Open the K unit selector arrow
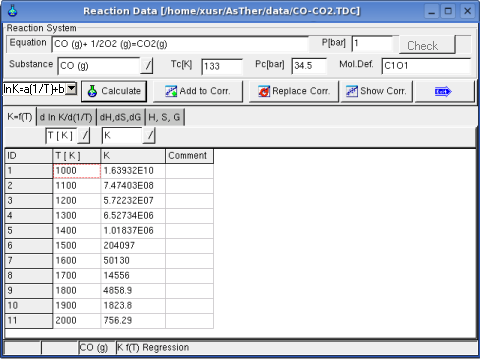This screenshot has height=360, width=481. click(149, 136)
